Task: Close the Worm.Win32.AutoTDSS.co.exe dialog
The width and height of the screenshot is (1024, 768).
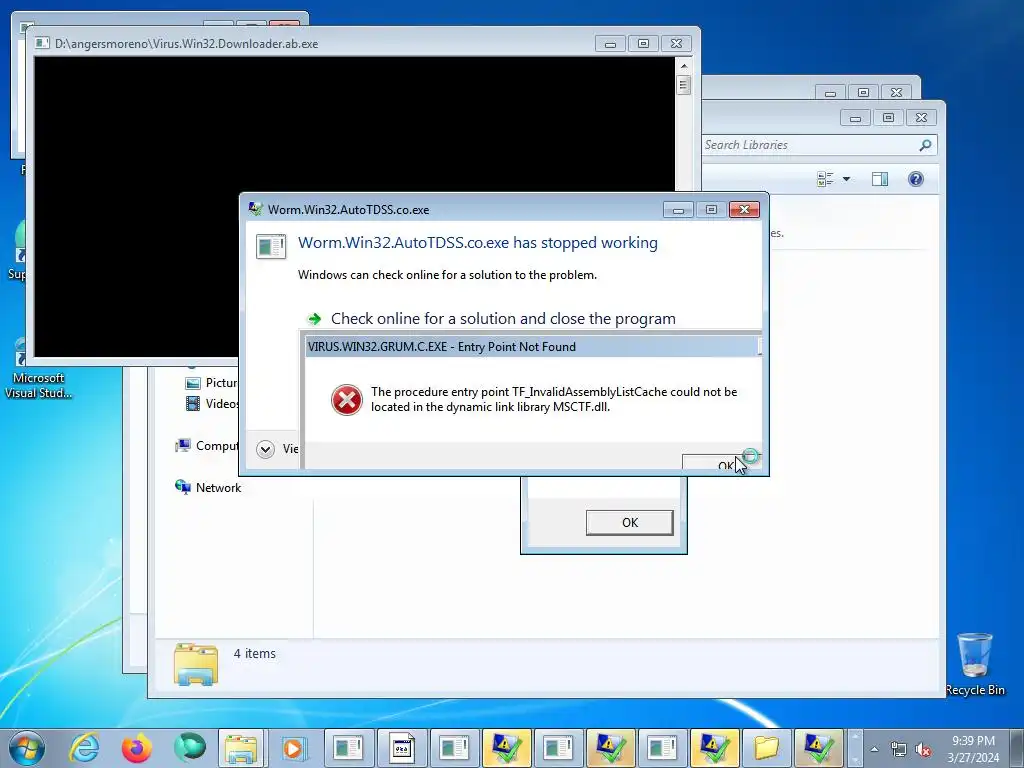Action: pyautogui.click(x=744, y=210)
